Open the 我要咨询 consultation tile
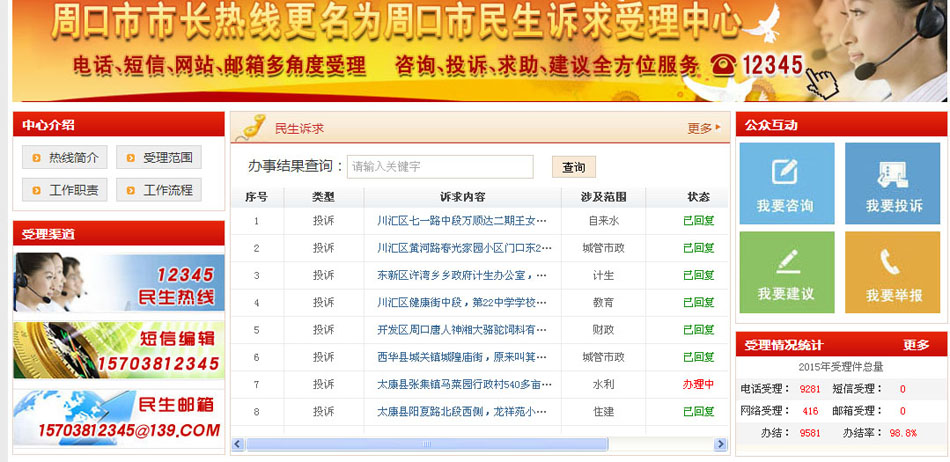Image resolution: width=950 pixels, height=462 pixels. tap(786, 183)
